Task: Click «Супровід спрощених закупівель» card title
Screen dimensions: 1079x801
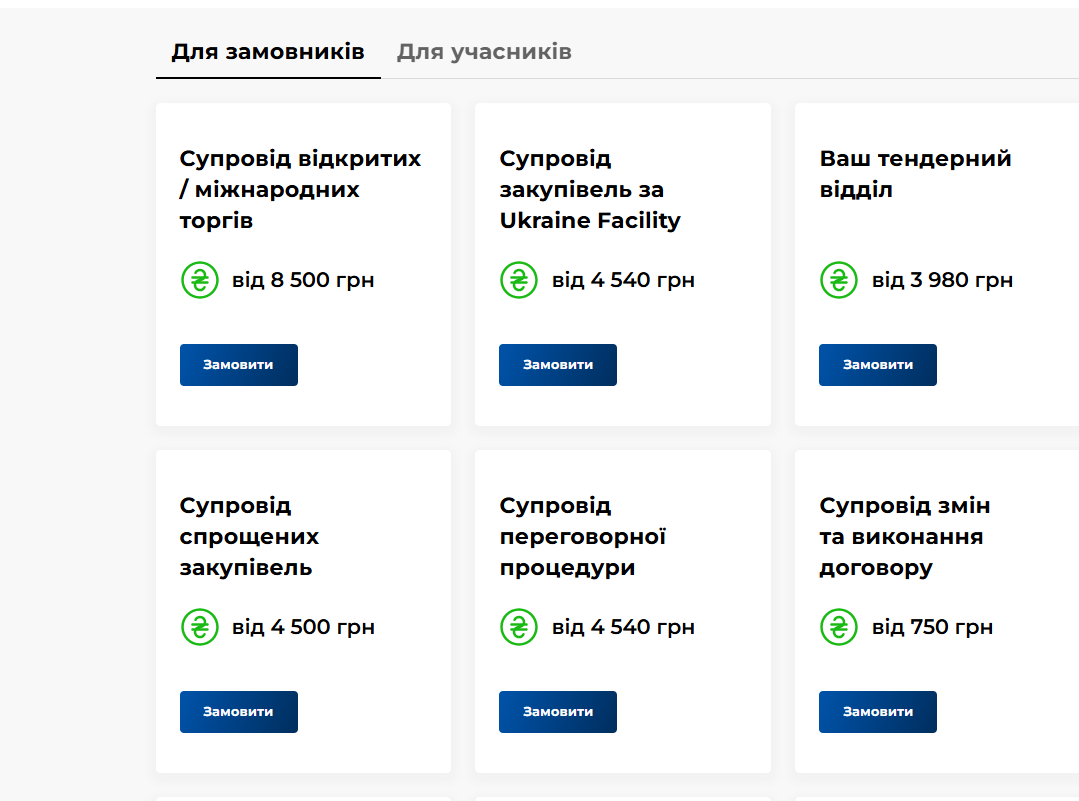Action: [x=249, y=537]
